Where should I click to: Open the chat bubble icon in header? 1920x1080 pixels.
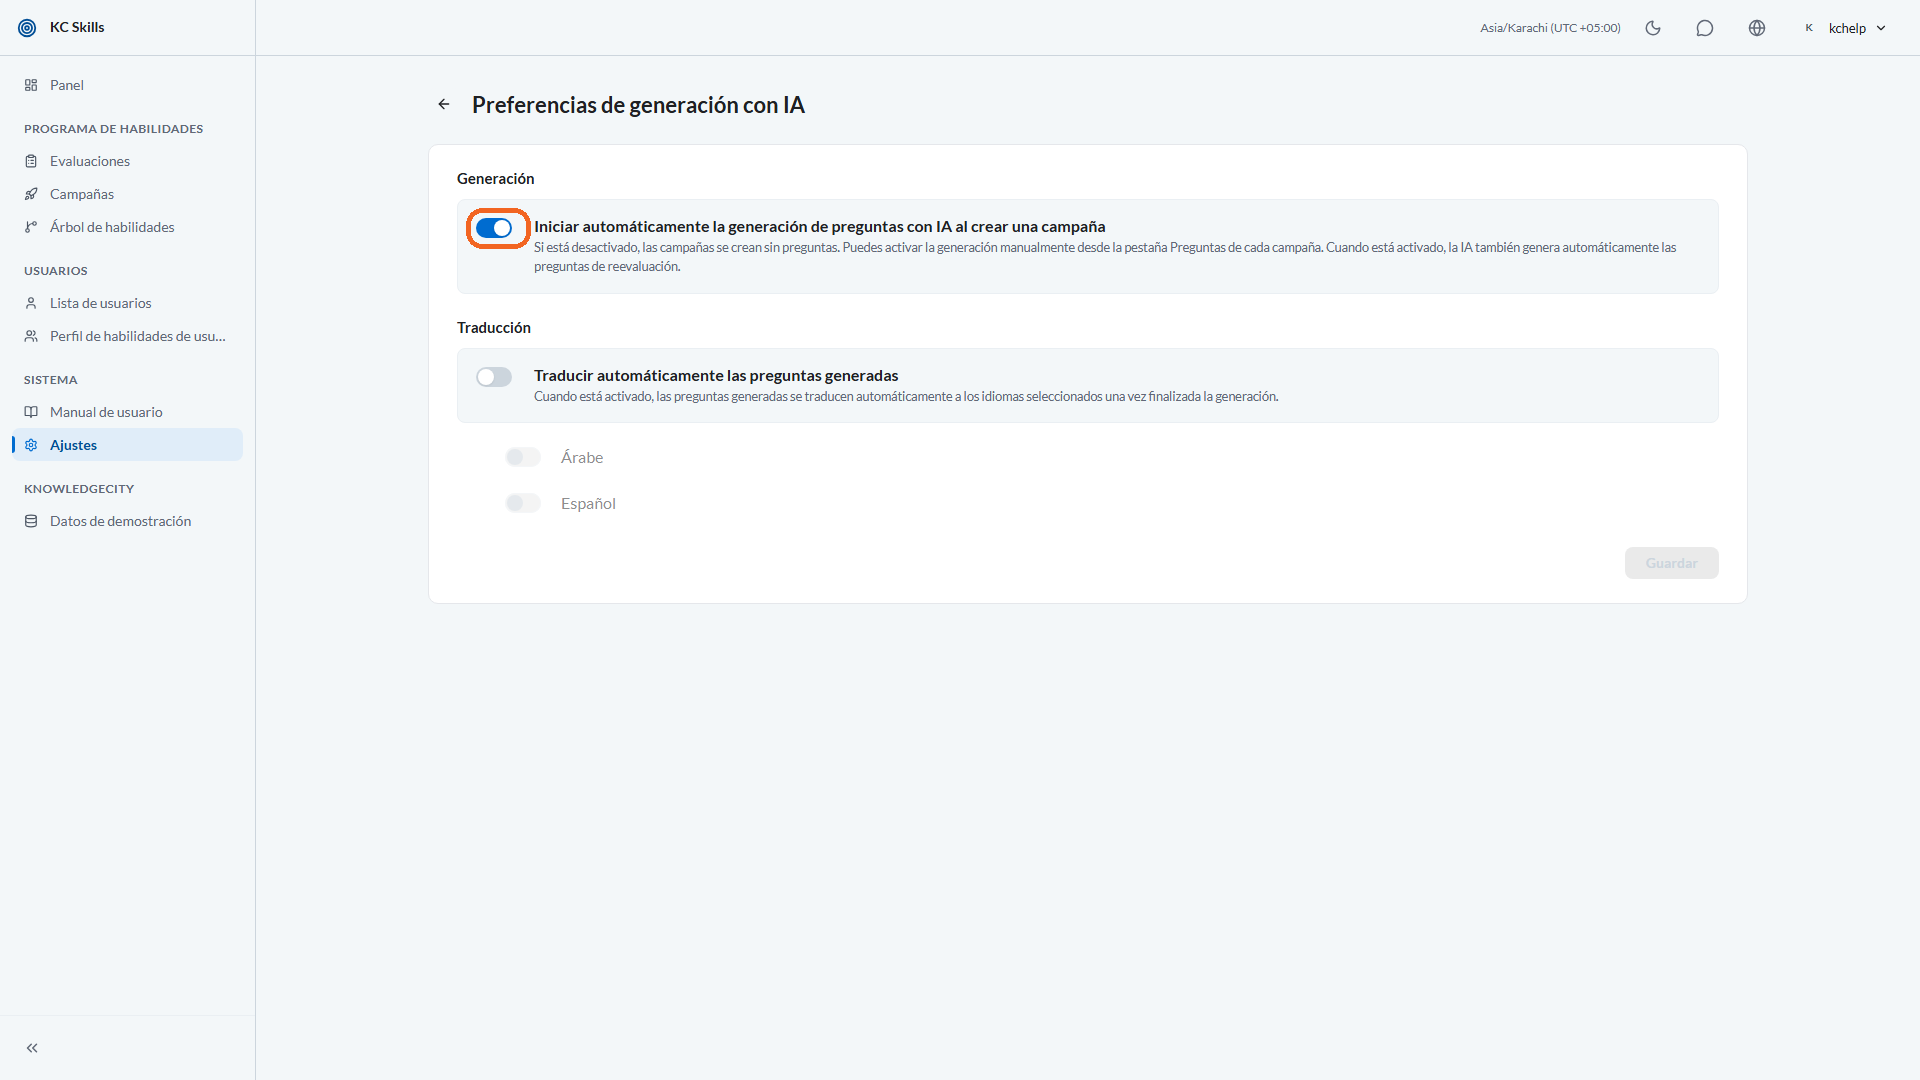coord(1705,28)
